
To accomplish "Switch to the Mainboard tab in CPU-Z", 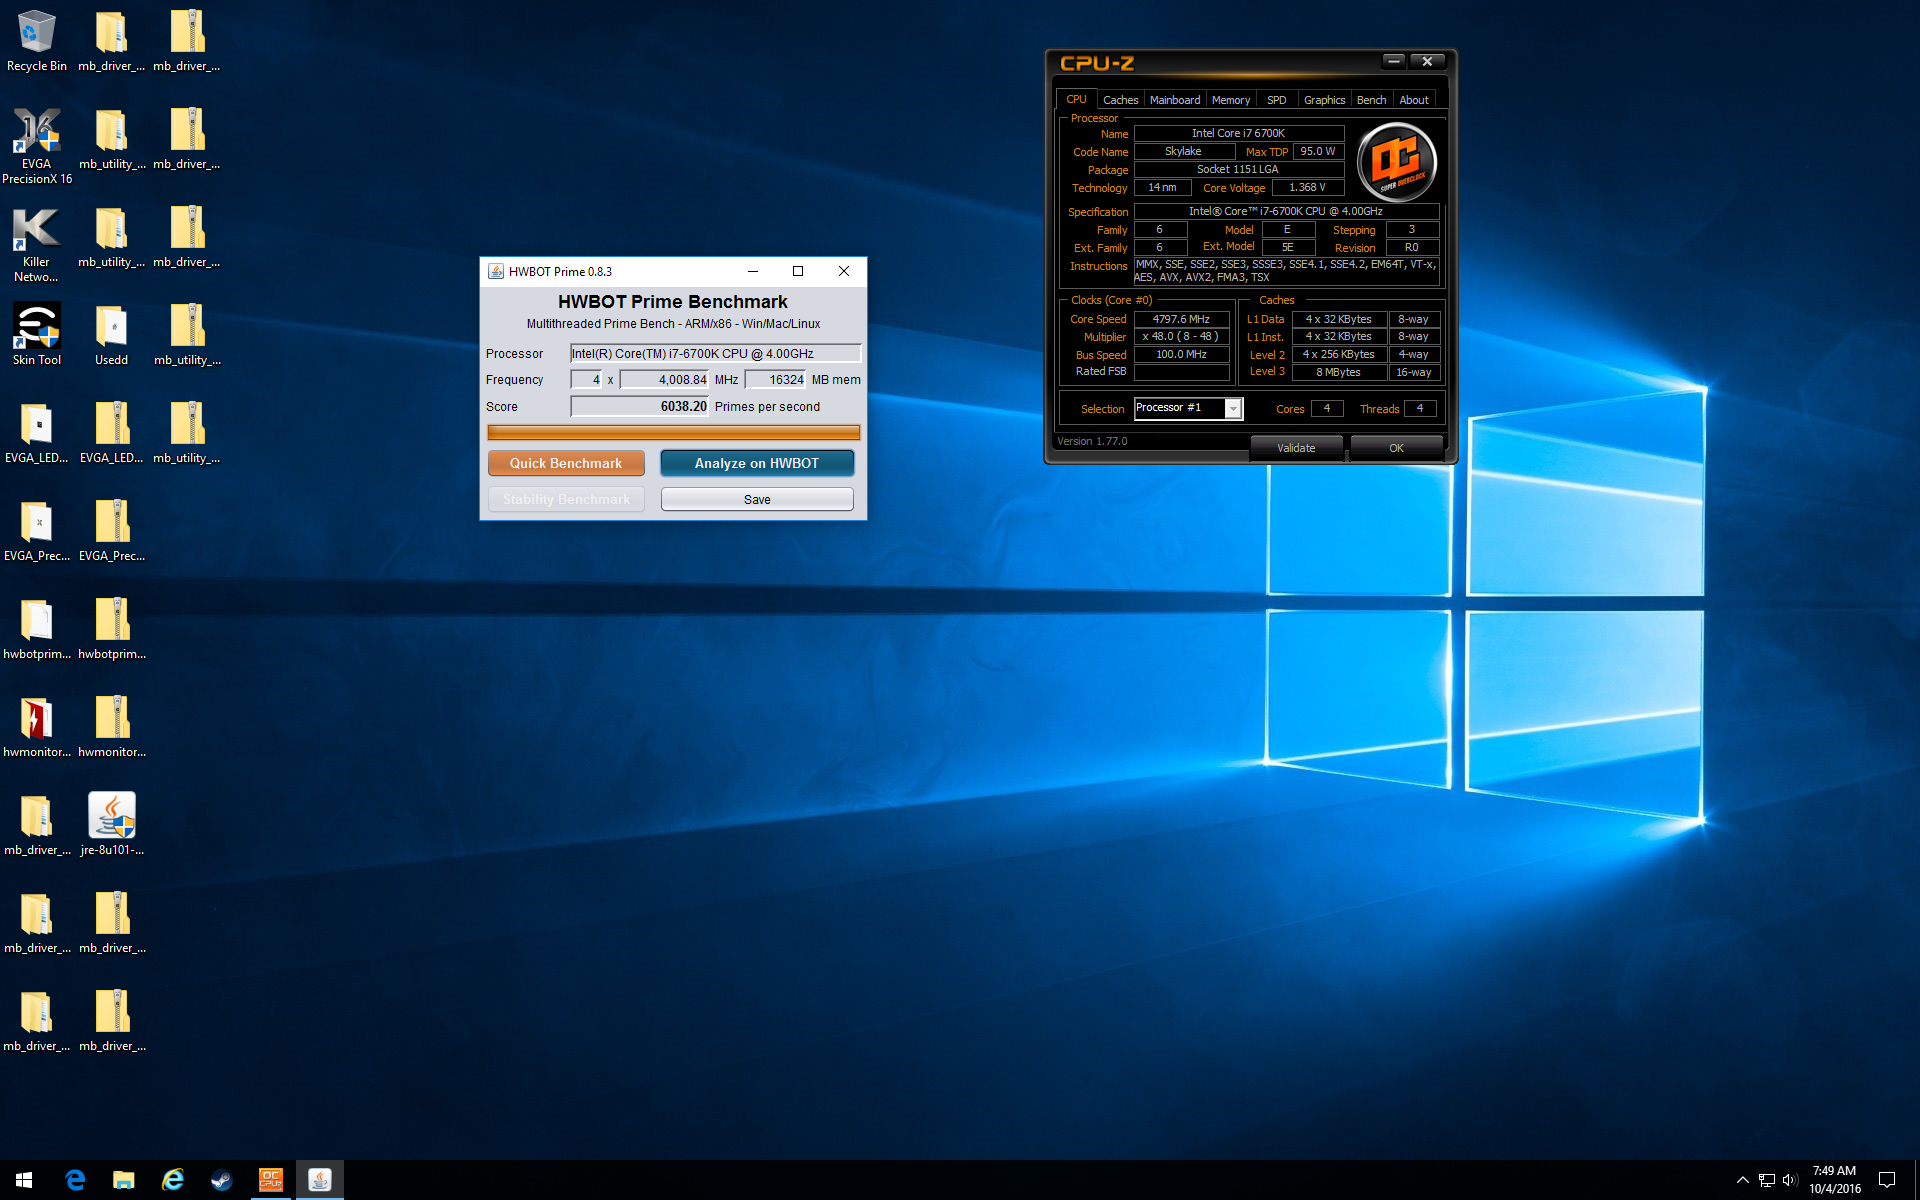I will pos(1175,100).
